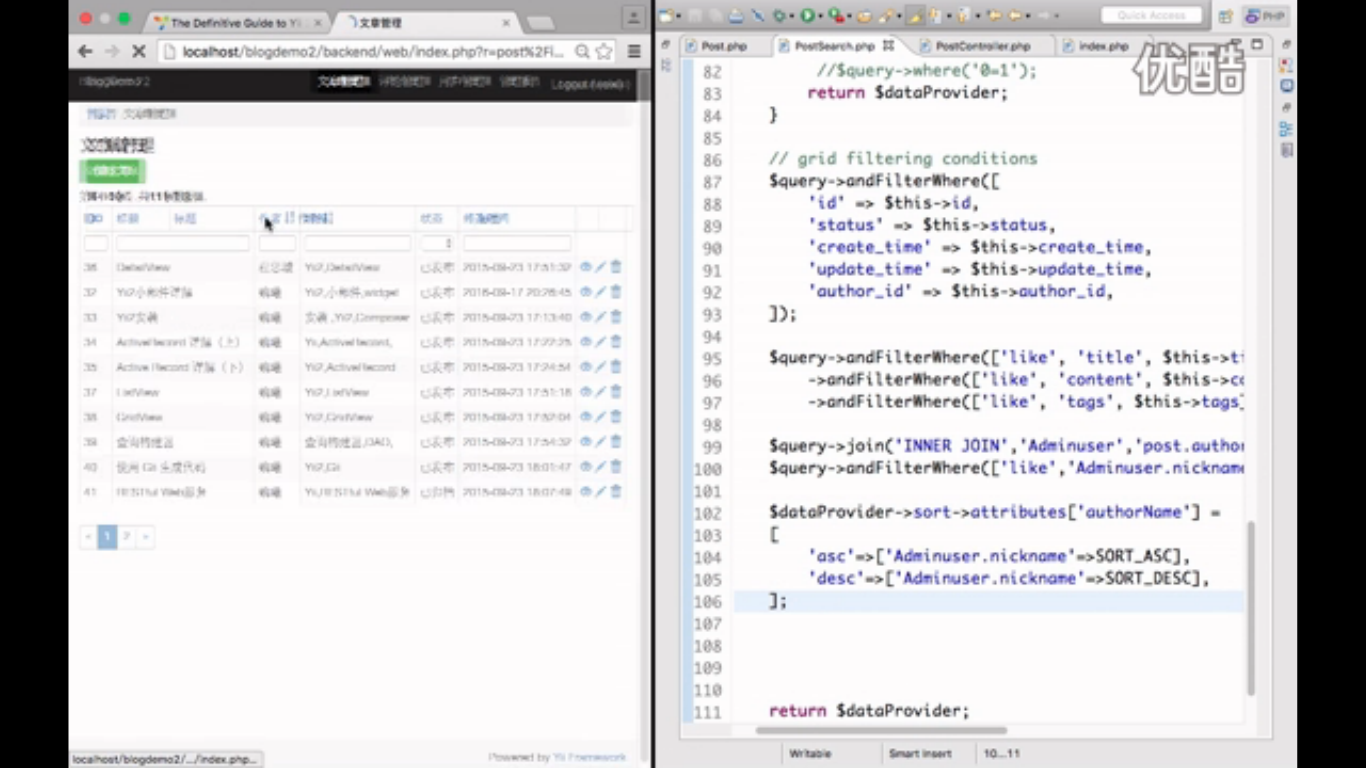Screen dimensions: 1366x768
Task: Click the green Run button in Eclipse toolbar
Action: click(x=807, y=16)
